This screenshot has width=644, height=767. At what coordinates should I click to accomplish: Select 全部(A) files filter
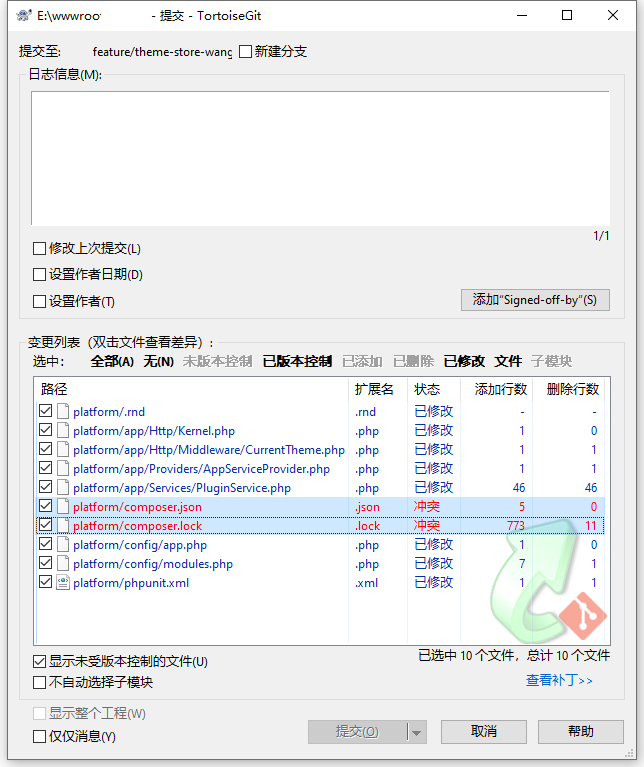pyautogui.click(x=112, y=361)
